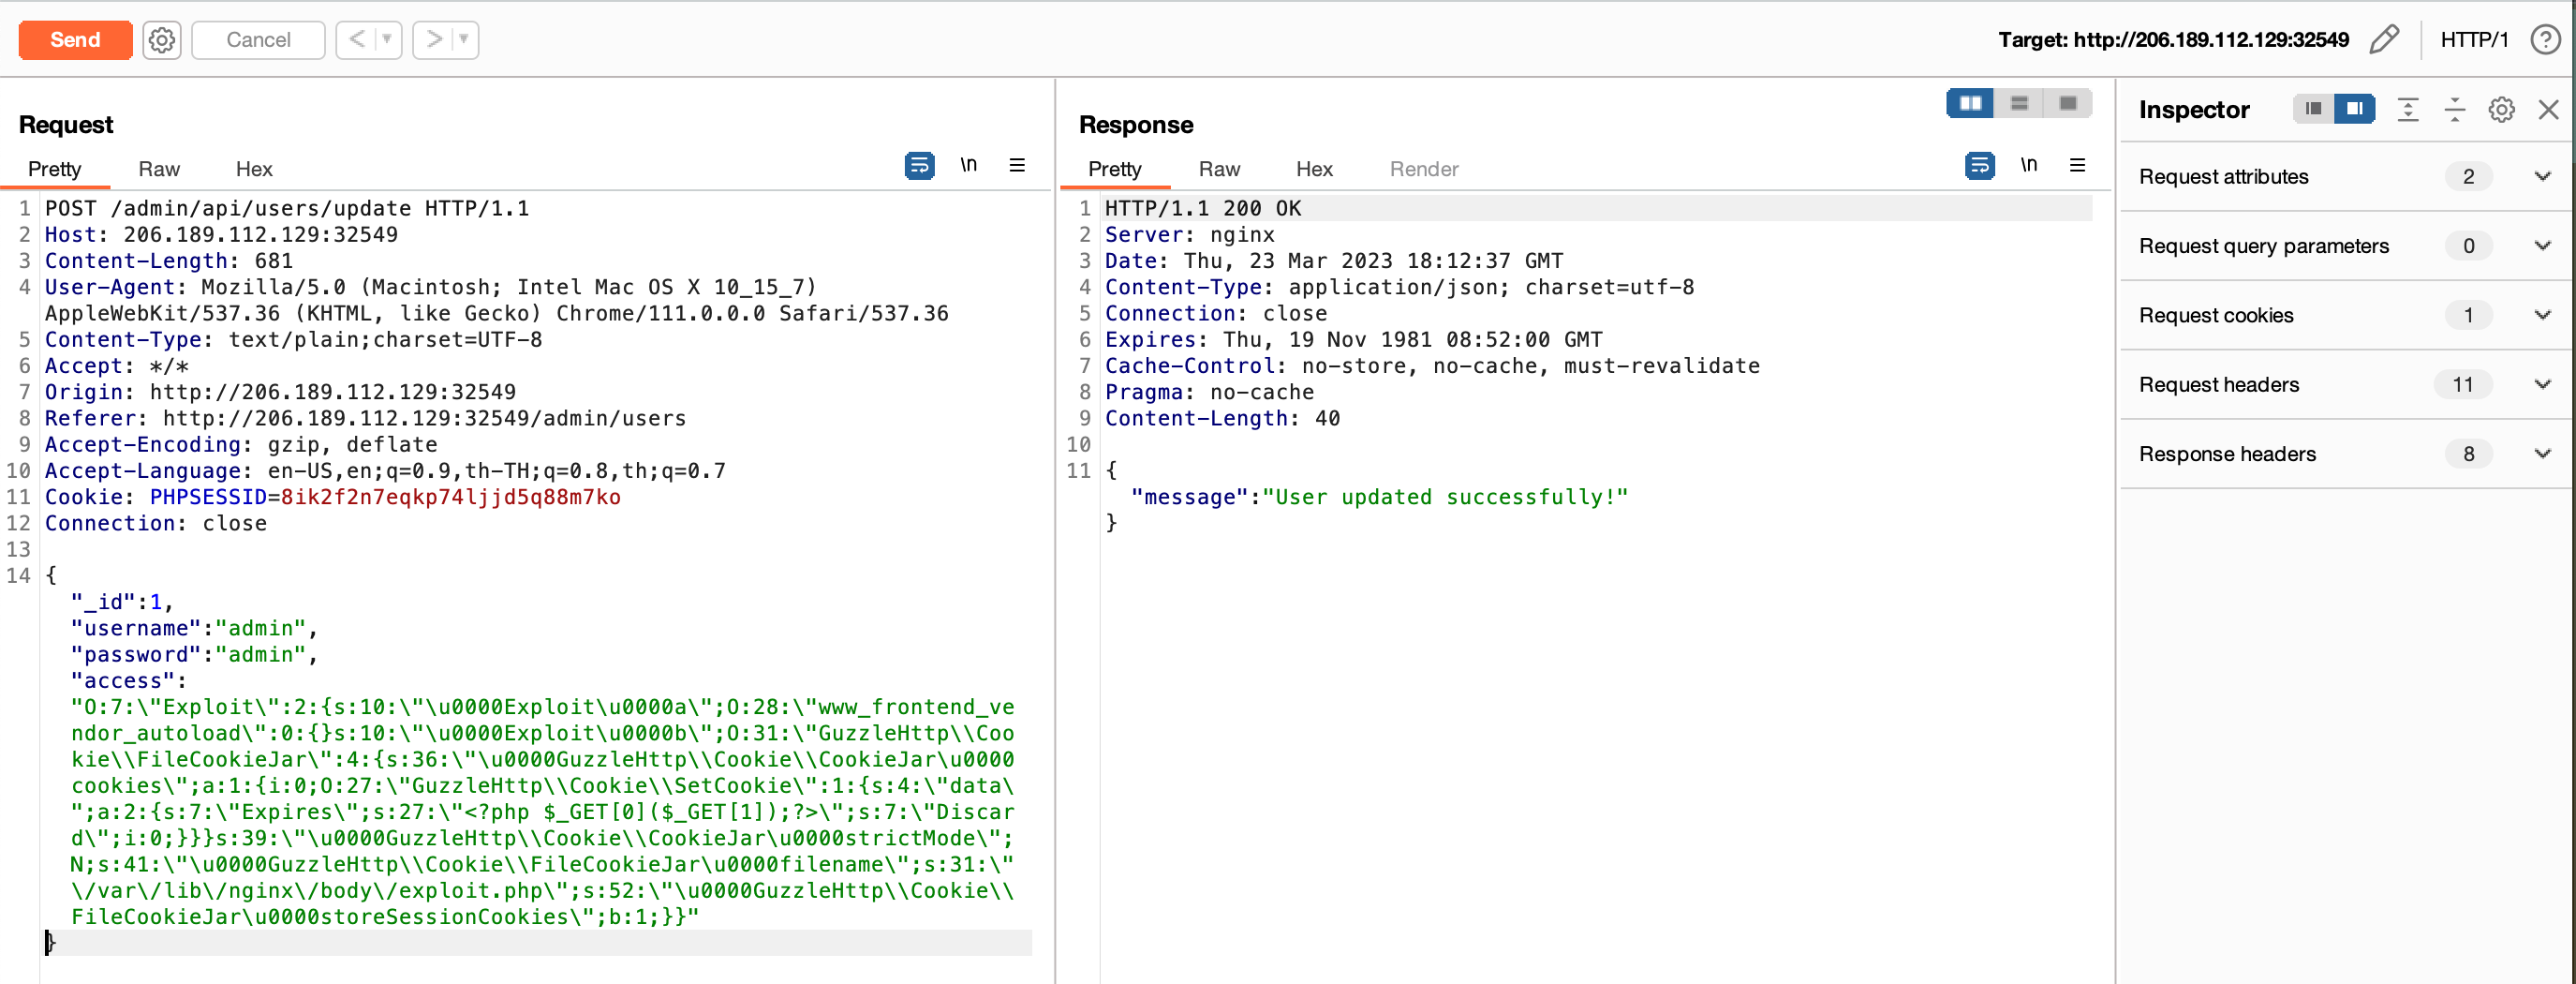Click the Send button
The width and height of the screenshot is (2576, 984).
tap(75, 40)
